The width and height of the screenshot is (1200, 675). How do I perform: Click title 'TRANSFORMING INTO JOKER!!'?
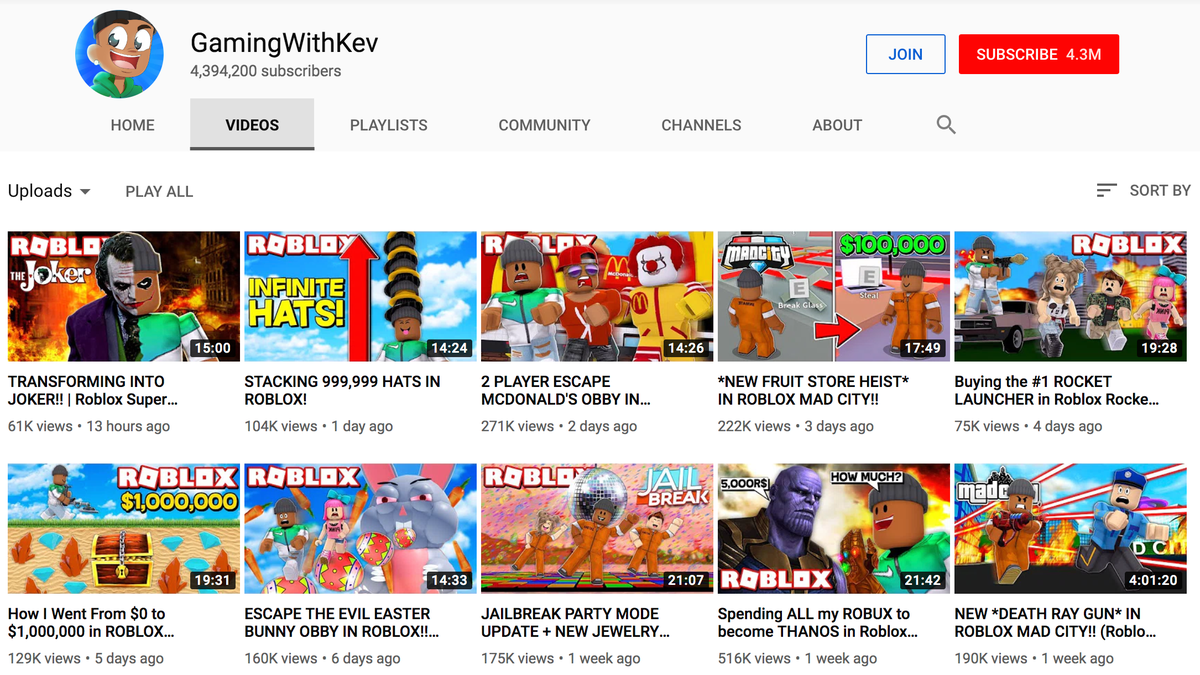pos(93,390)
